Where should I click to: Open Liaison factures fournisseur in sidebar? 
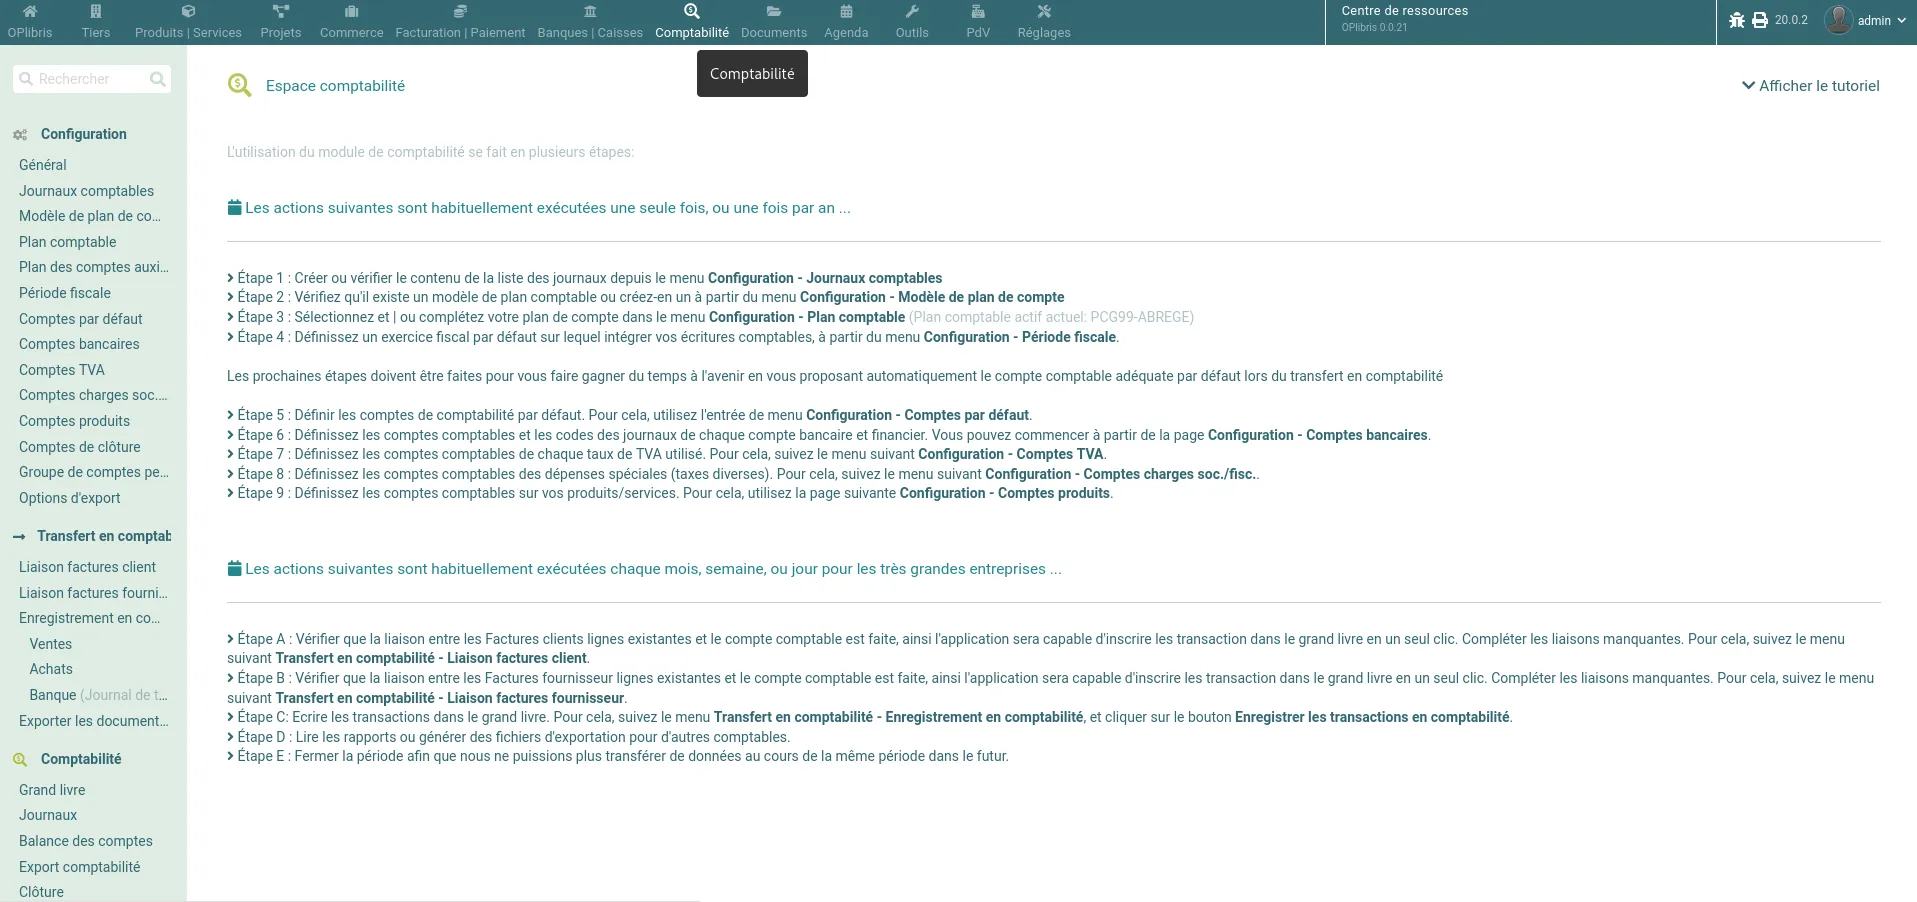pyautogui.click(x=93, y=593)
